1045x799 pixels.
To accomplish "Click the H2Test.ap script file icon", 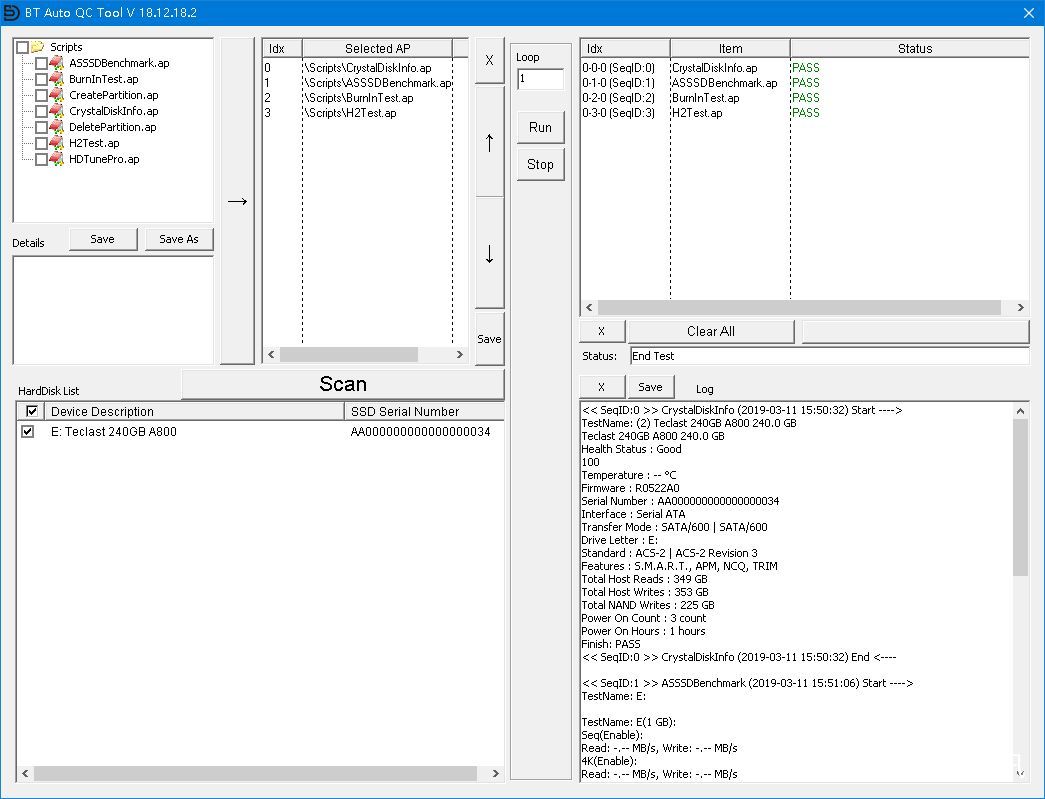I will pyautogui.click(x=57, y=143).
